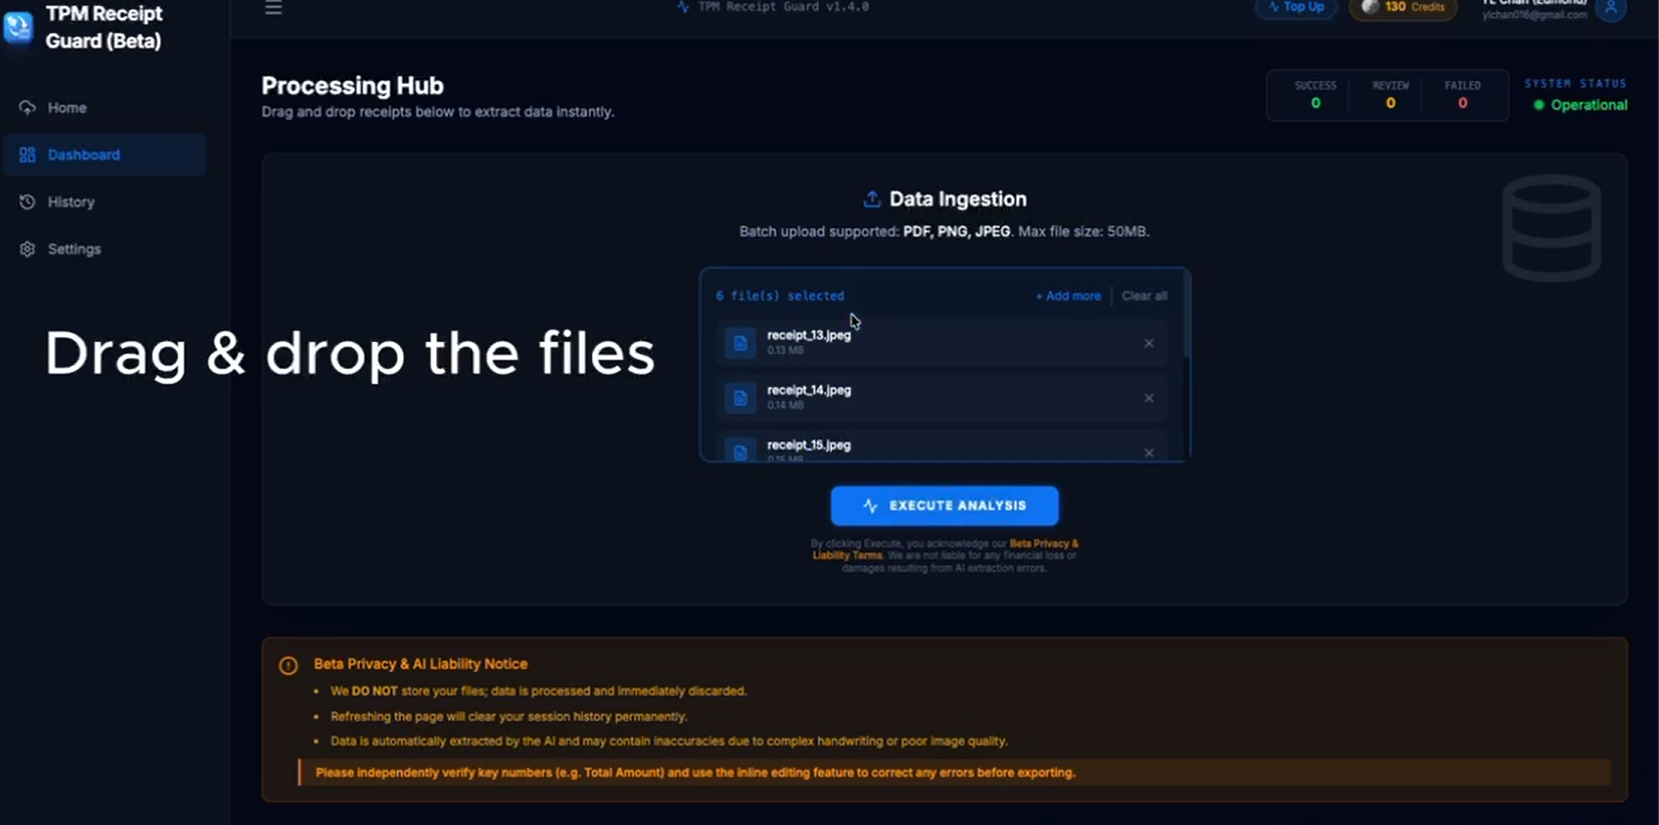Open Settings from the sidebar
1659x825 pixels.
pyautogui.click(x=74, y=249)
